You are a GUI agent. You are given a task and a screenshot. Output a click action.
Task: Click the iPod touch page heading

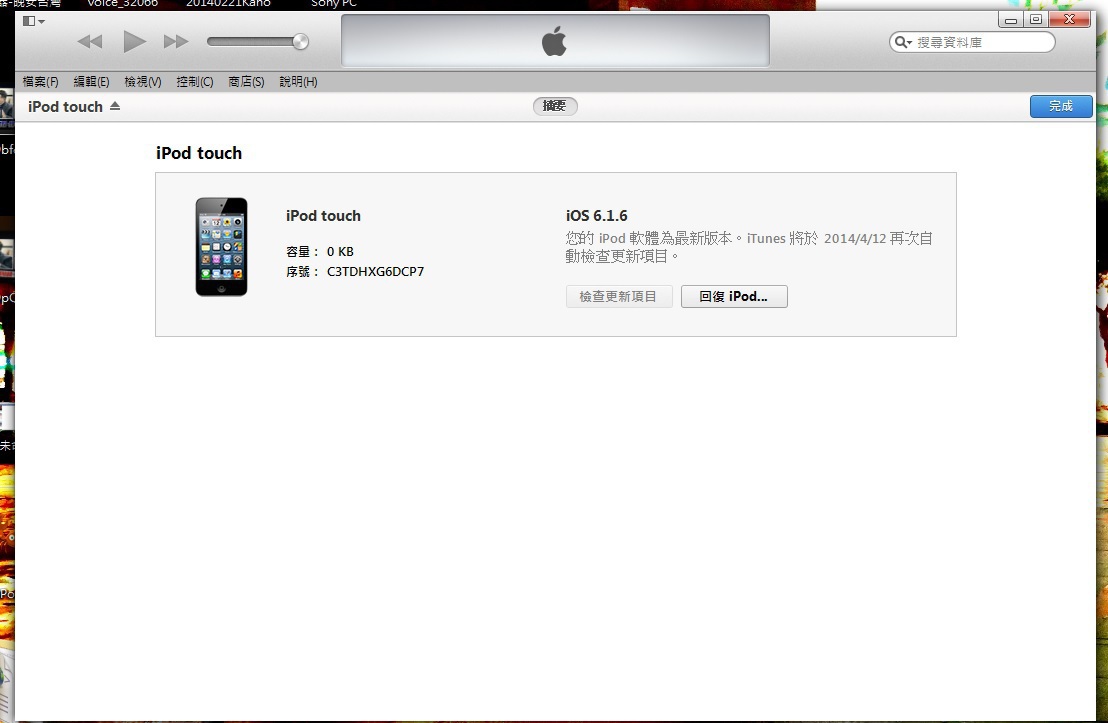(x=199, y=153)
